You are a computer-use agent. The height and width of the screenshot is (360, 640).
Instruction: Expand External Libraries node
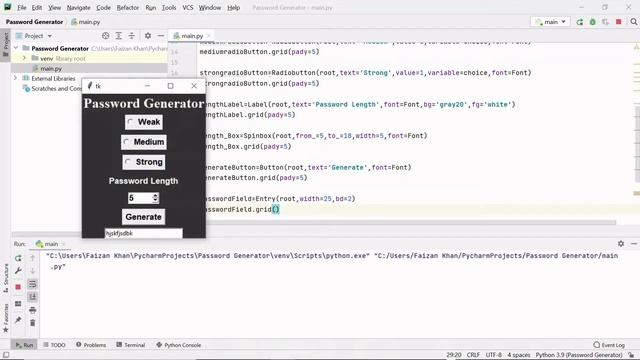[16, 78]
